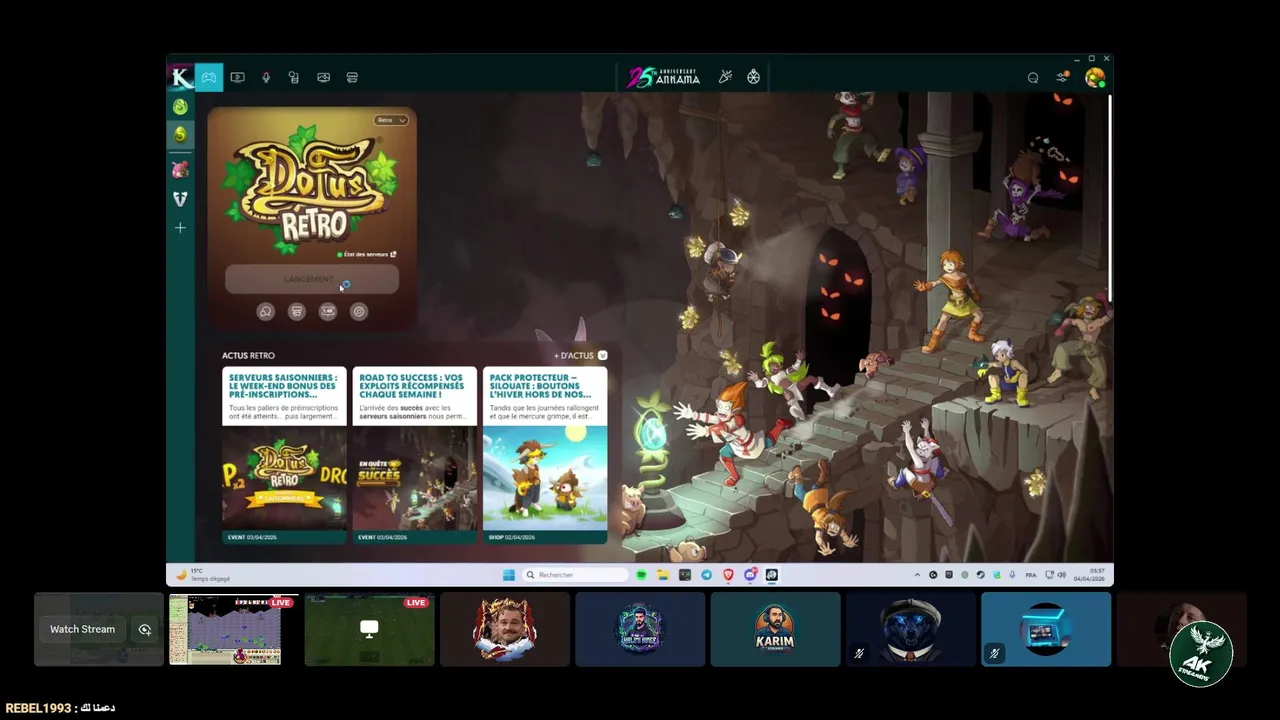Show hidden system tray icons

point(918,575)
